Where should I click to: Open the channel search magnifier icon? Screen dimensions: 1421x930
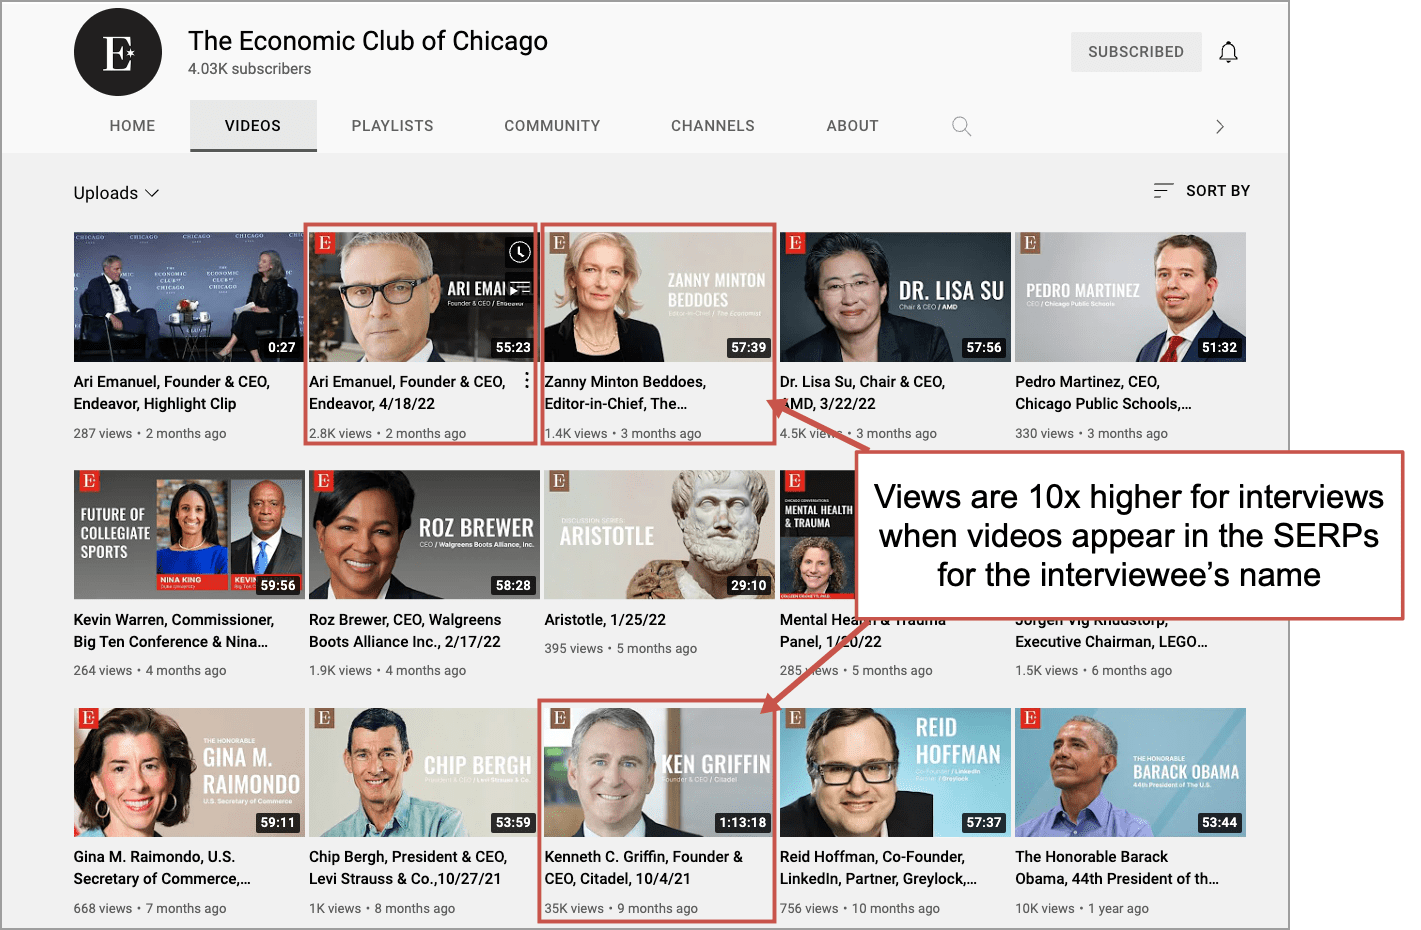961,126
